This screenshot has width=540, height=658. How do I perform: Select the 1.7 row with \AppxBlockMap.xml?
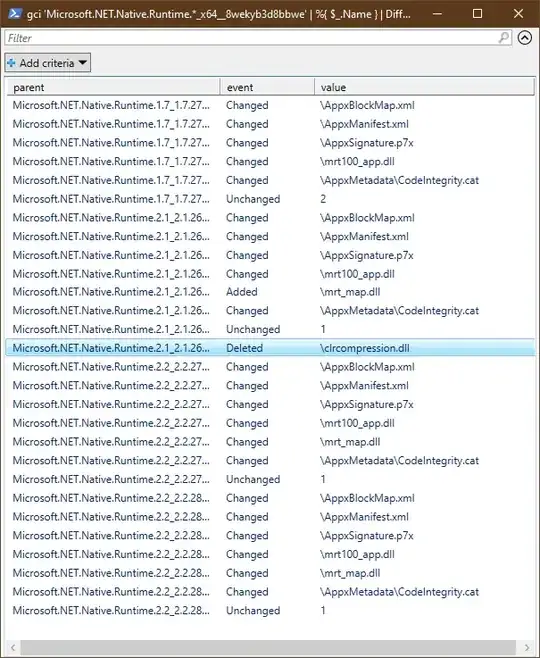[x=270, y=105]
